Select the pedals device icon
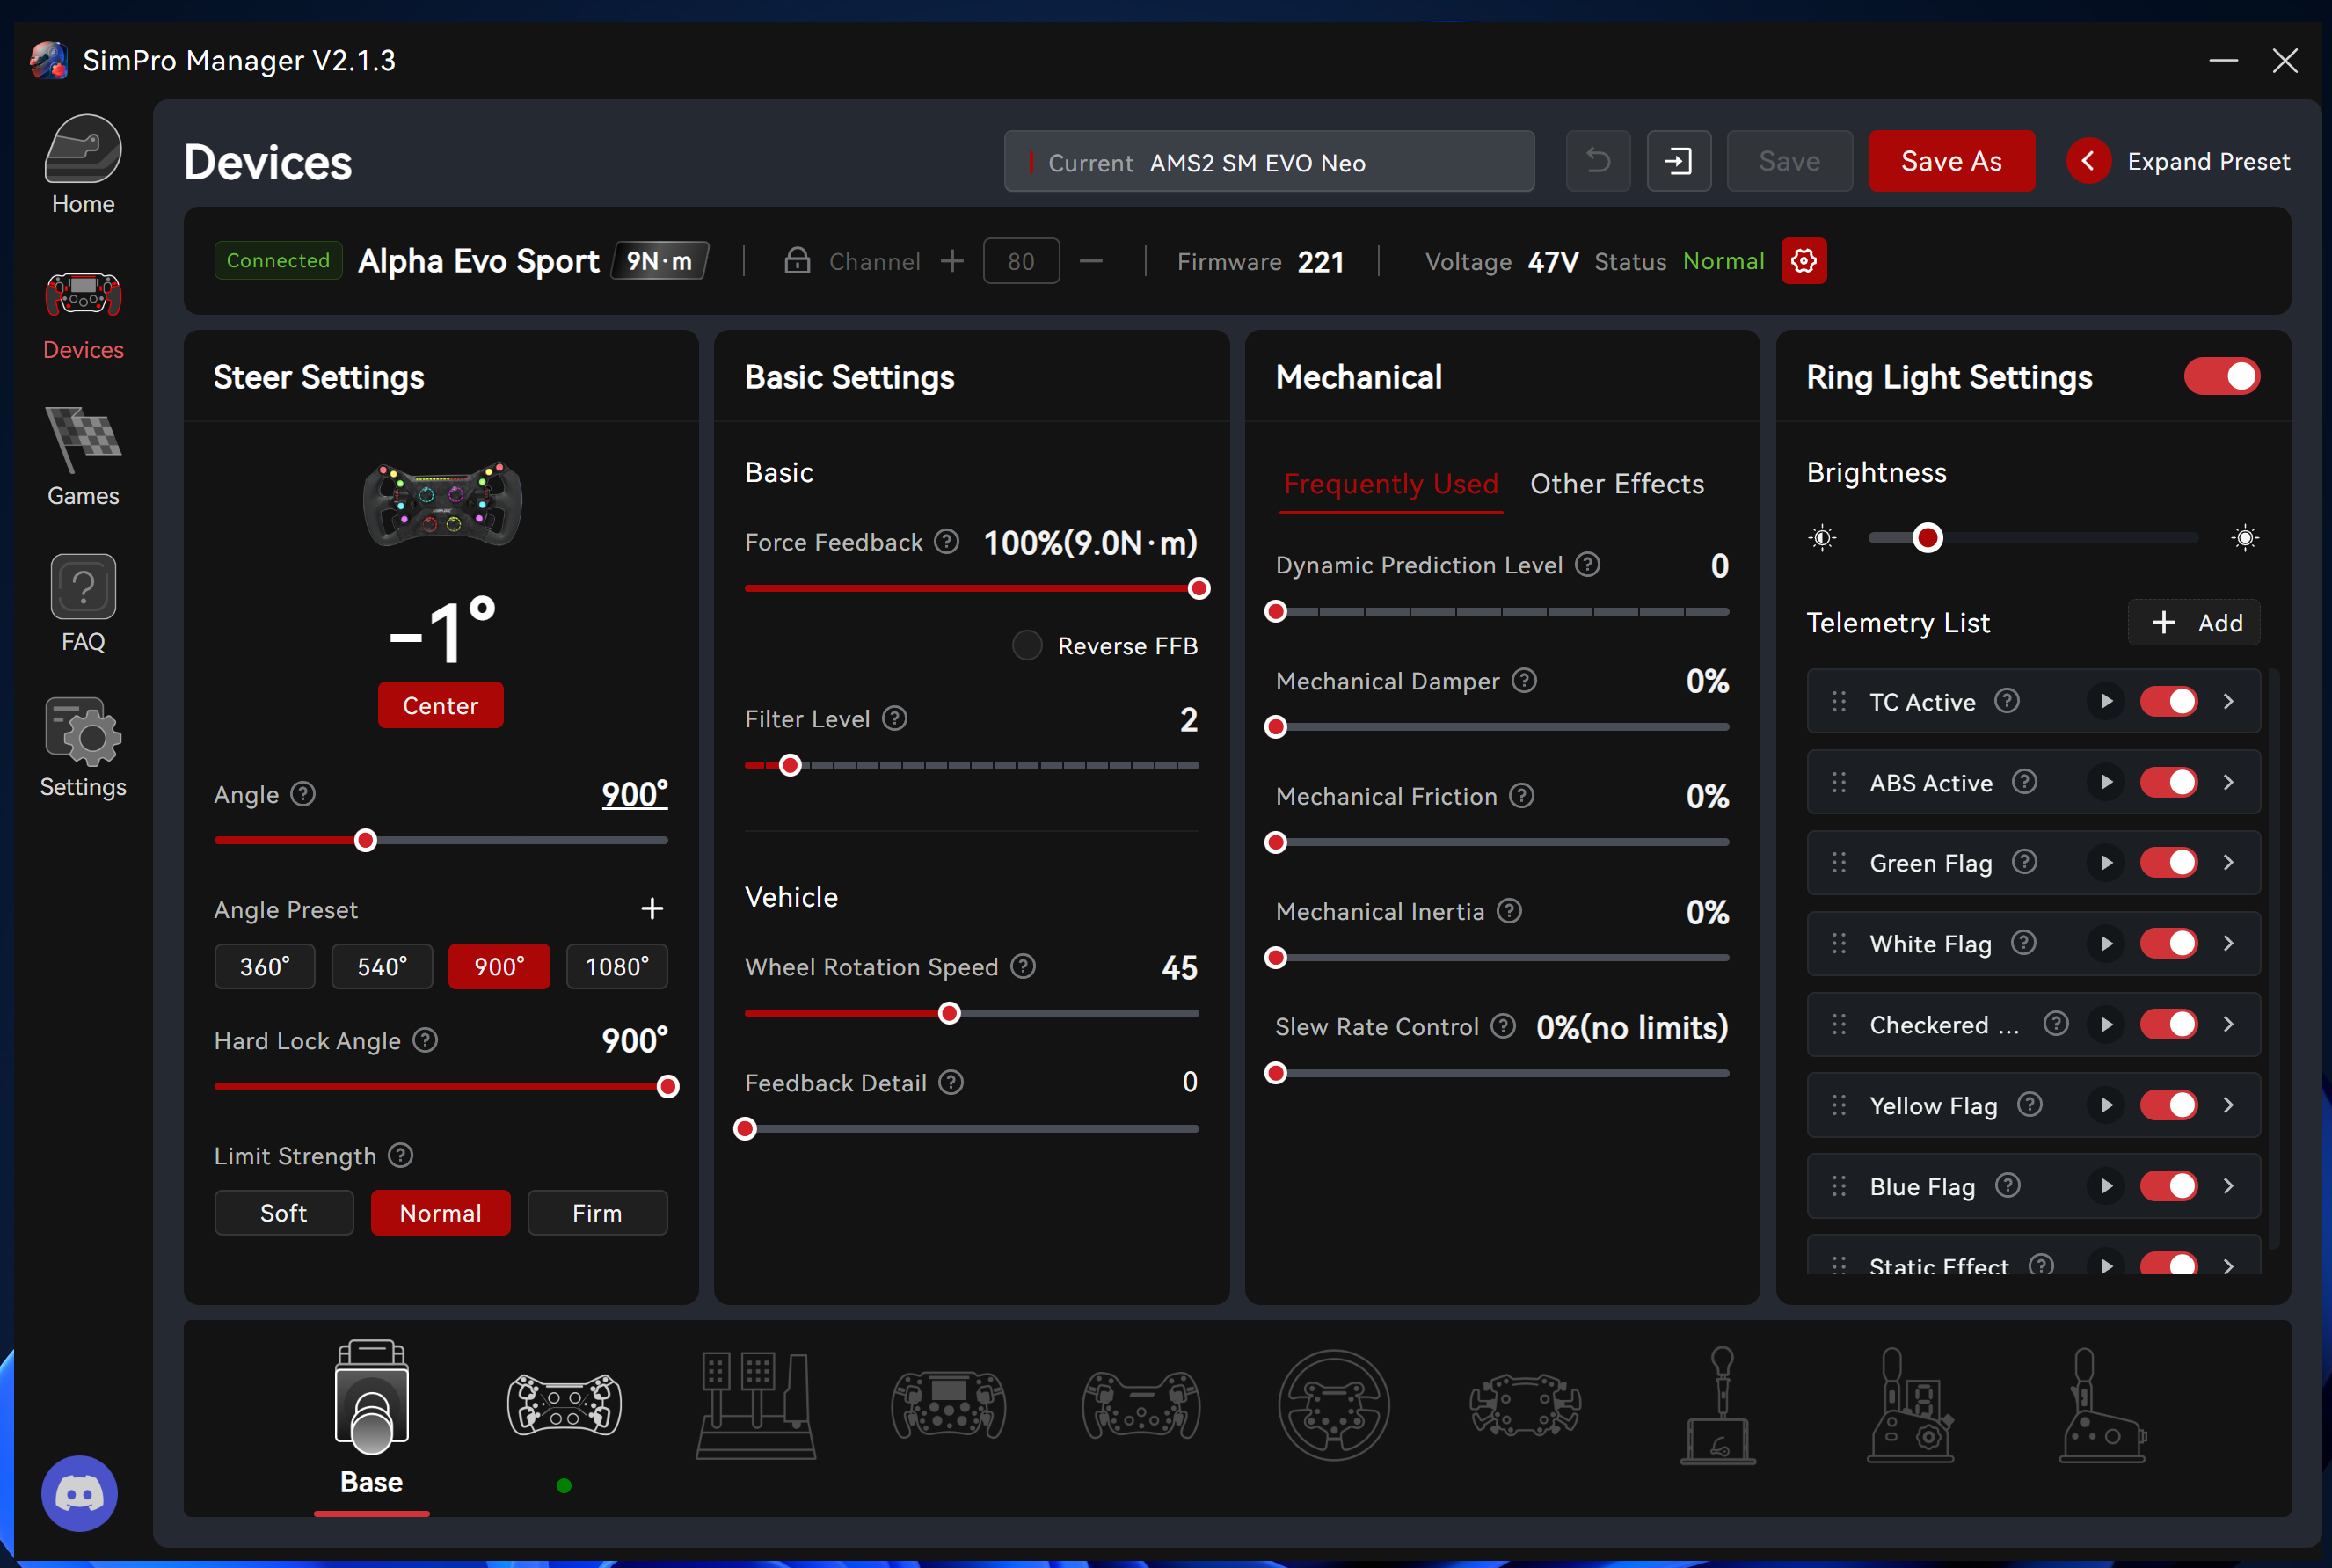The width and height of the screenshot is (2332, 1568). [x=756, y=1405]
